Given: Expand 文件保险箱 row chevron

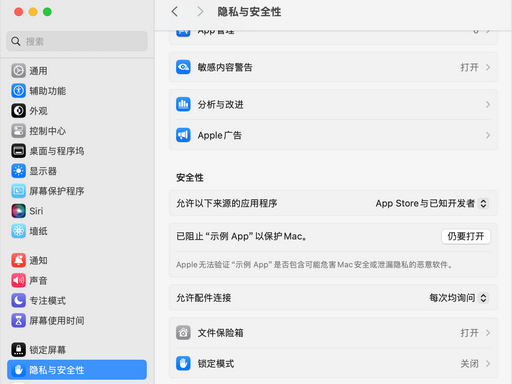Looking at the screenshot, I should [x=488, y=333].
